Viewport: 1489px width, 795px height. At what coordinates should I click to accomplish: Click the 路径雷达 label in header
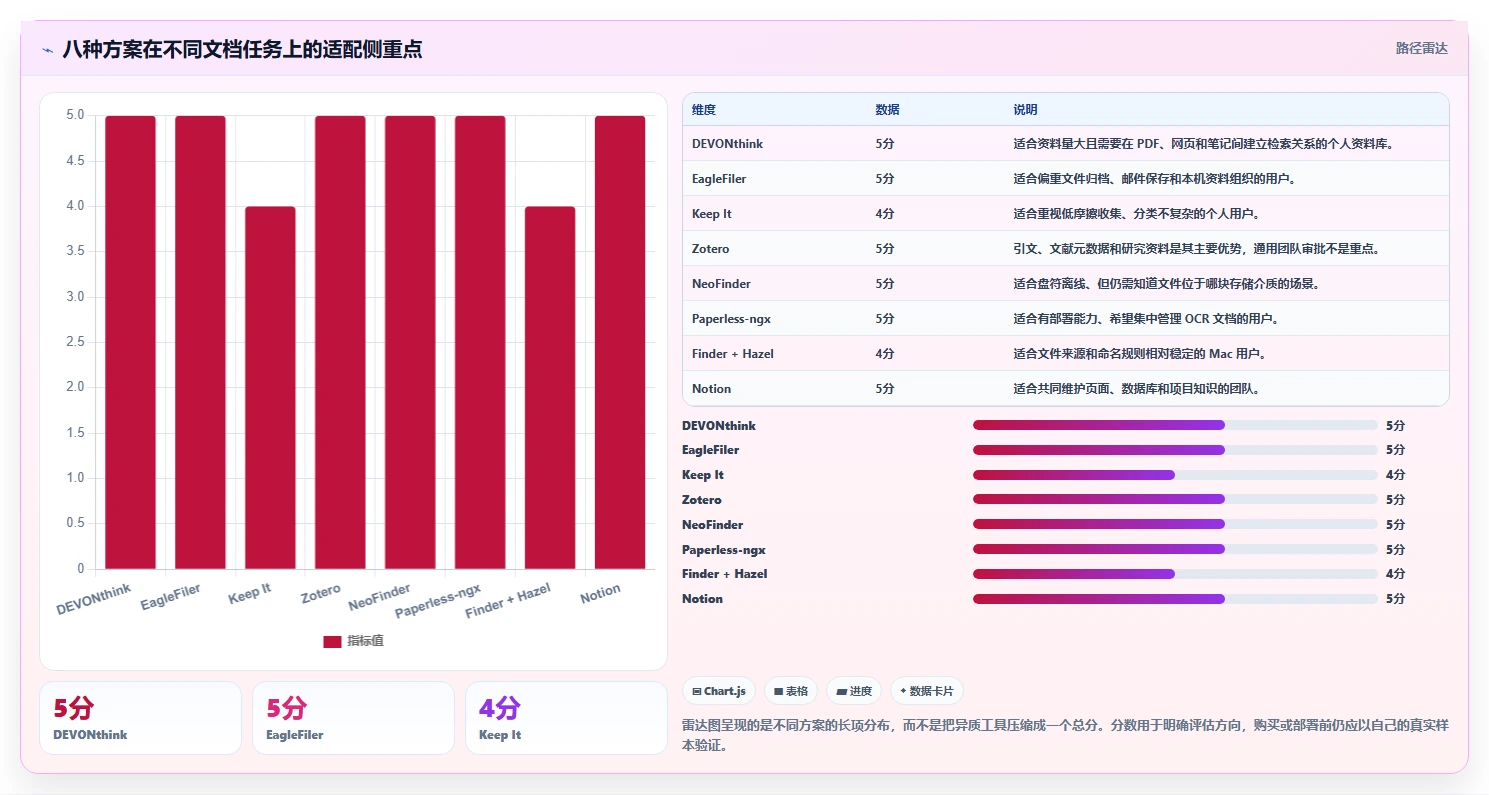point(1421,48)
